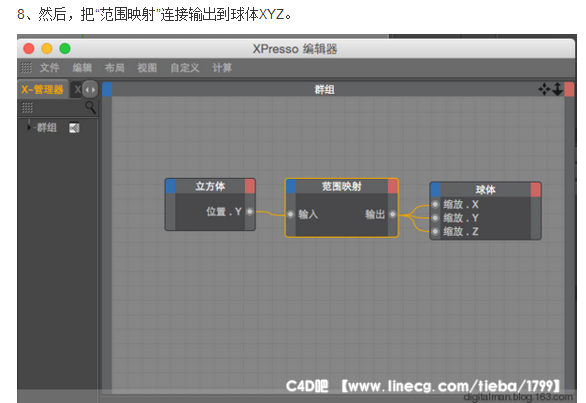Expand the 群组 tree item arrow

pyautogui.click(x=29, y=128)
